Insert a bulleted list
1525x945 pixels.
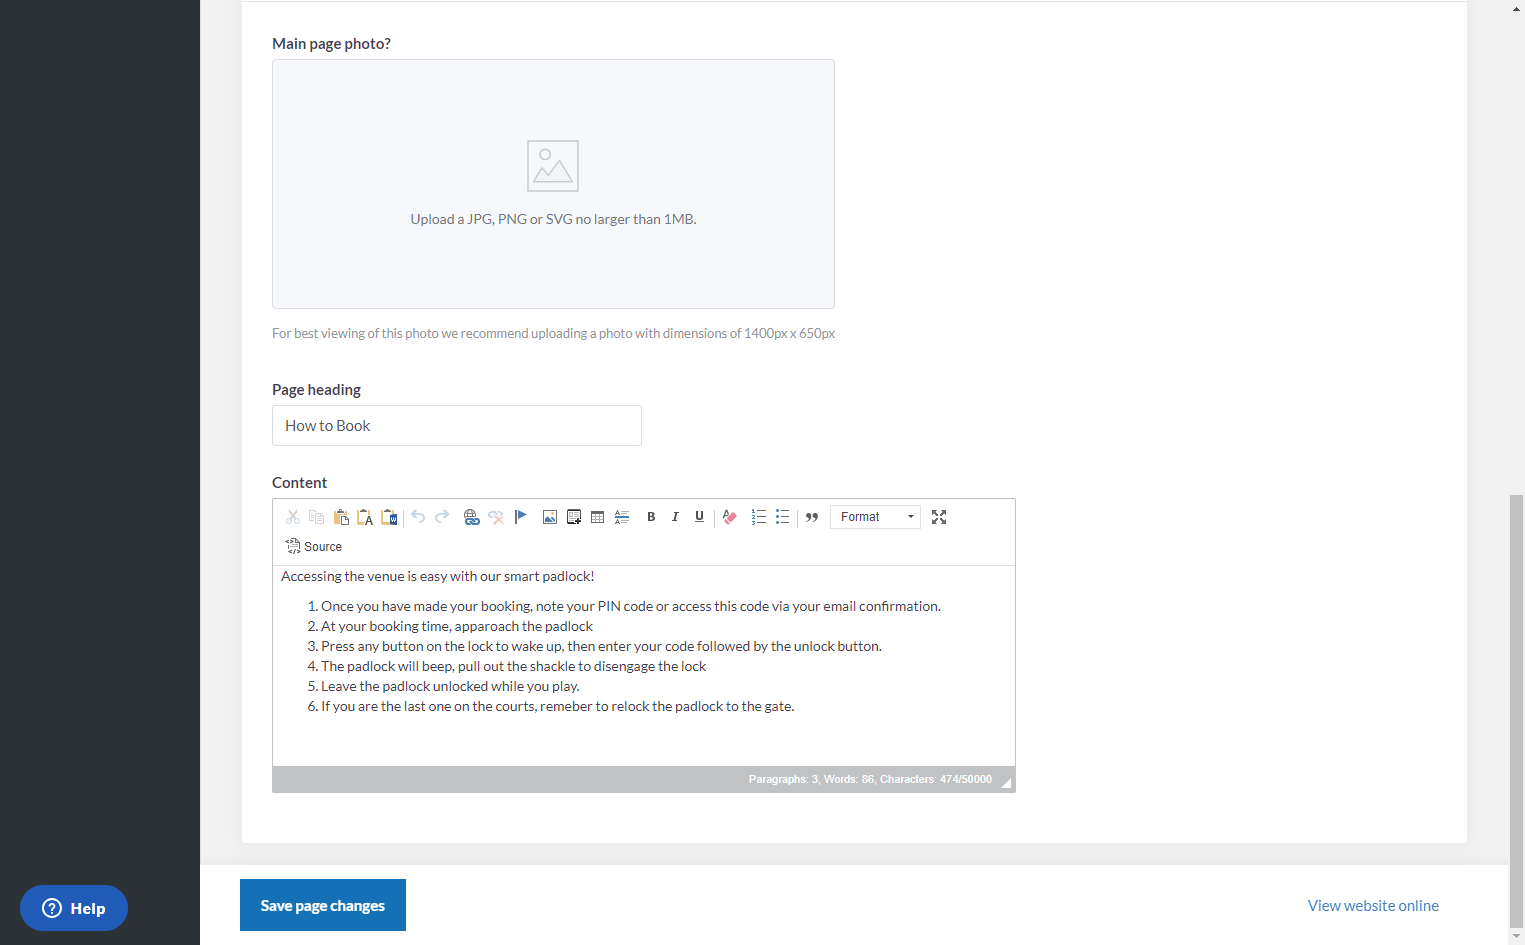point(783,517)
